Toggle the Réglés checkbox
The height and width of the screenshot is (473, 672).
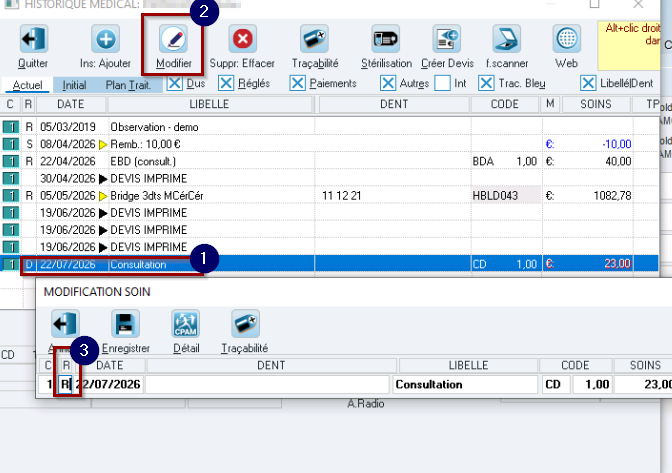(226, 83)
